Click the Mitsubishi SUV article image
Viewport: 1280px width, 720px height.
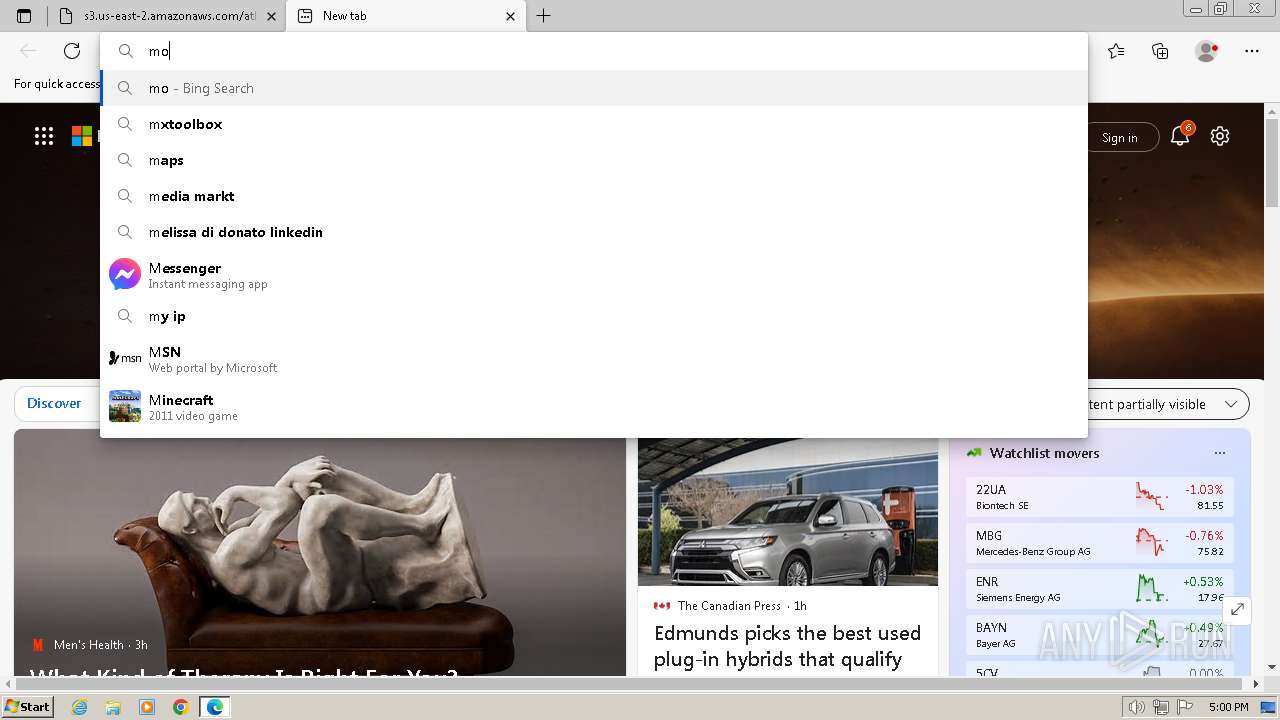point(788,512)
